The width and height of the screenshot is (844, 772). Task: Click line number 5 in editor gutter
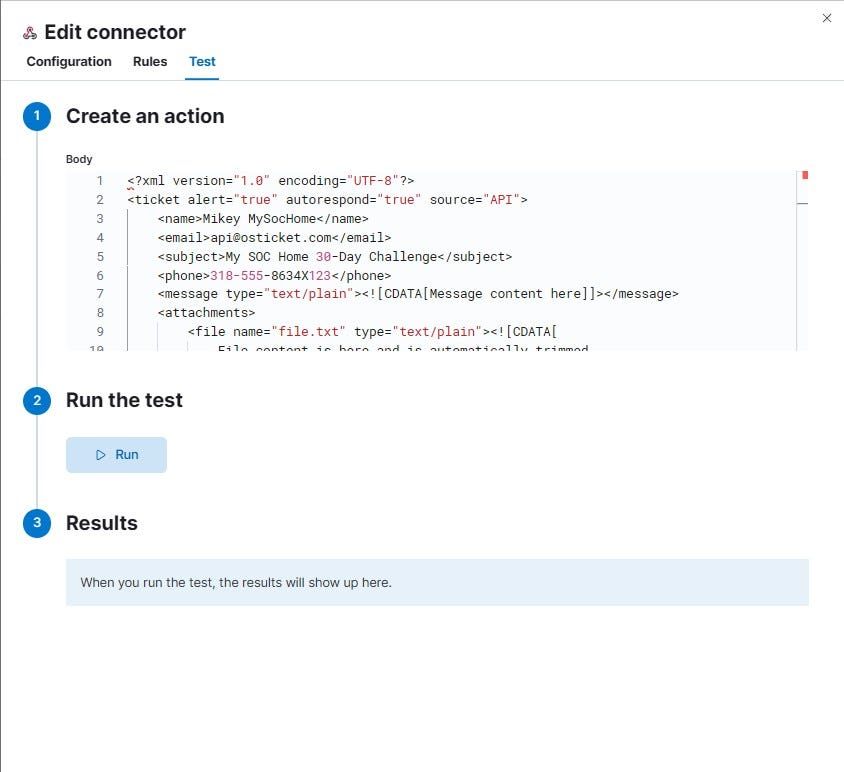tap(100, 257)
